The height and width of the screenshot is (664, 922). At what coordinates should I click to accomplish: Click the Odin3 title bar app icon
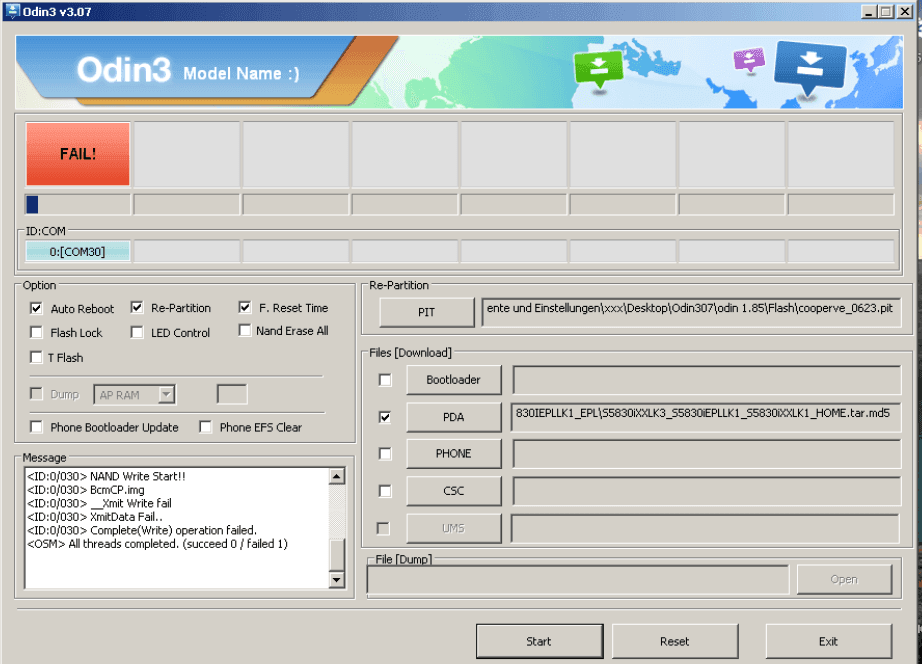point(12,11)
